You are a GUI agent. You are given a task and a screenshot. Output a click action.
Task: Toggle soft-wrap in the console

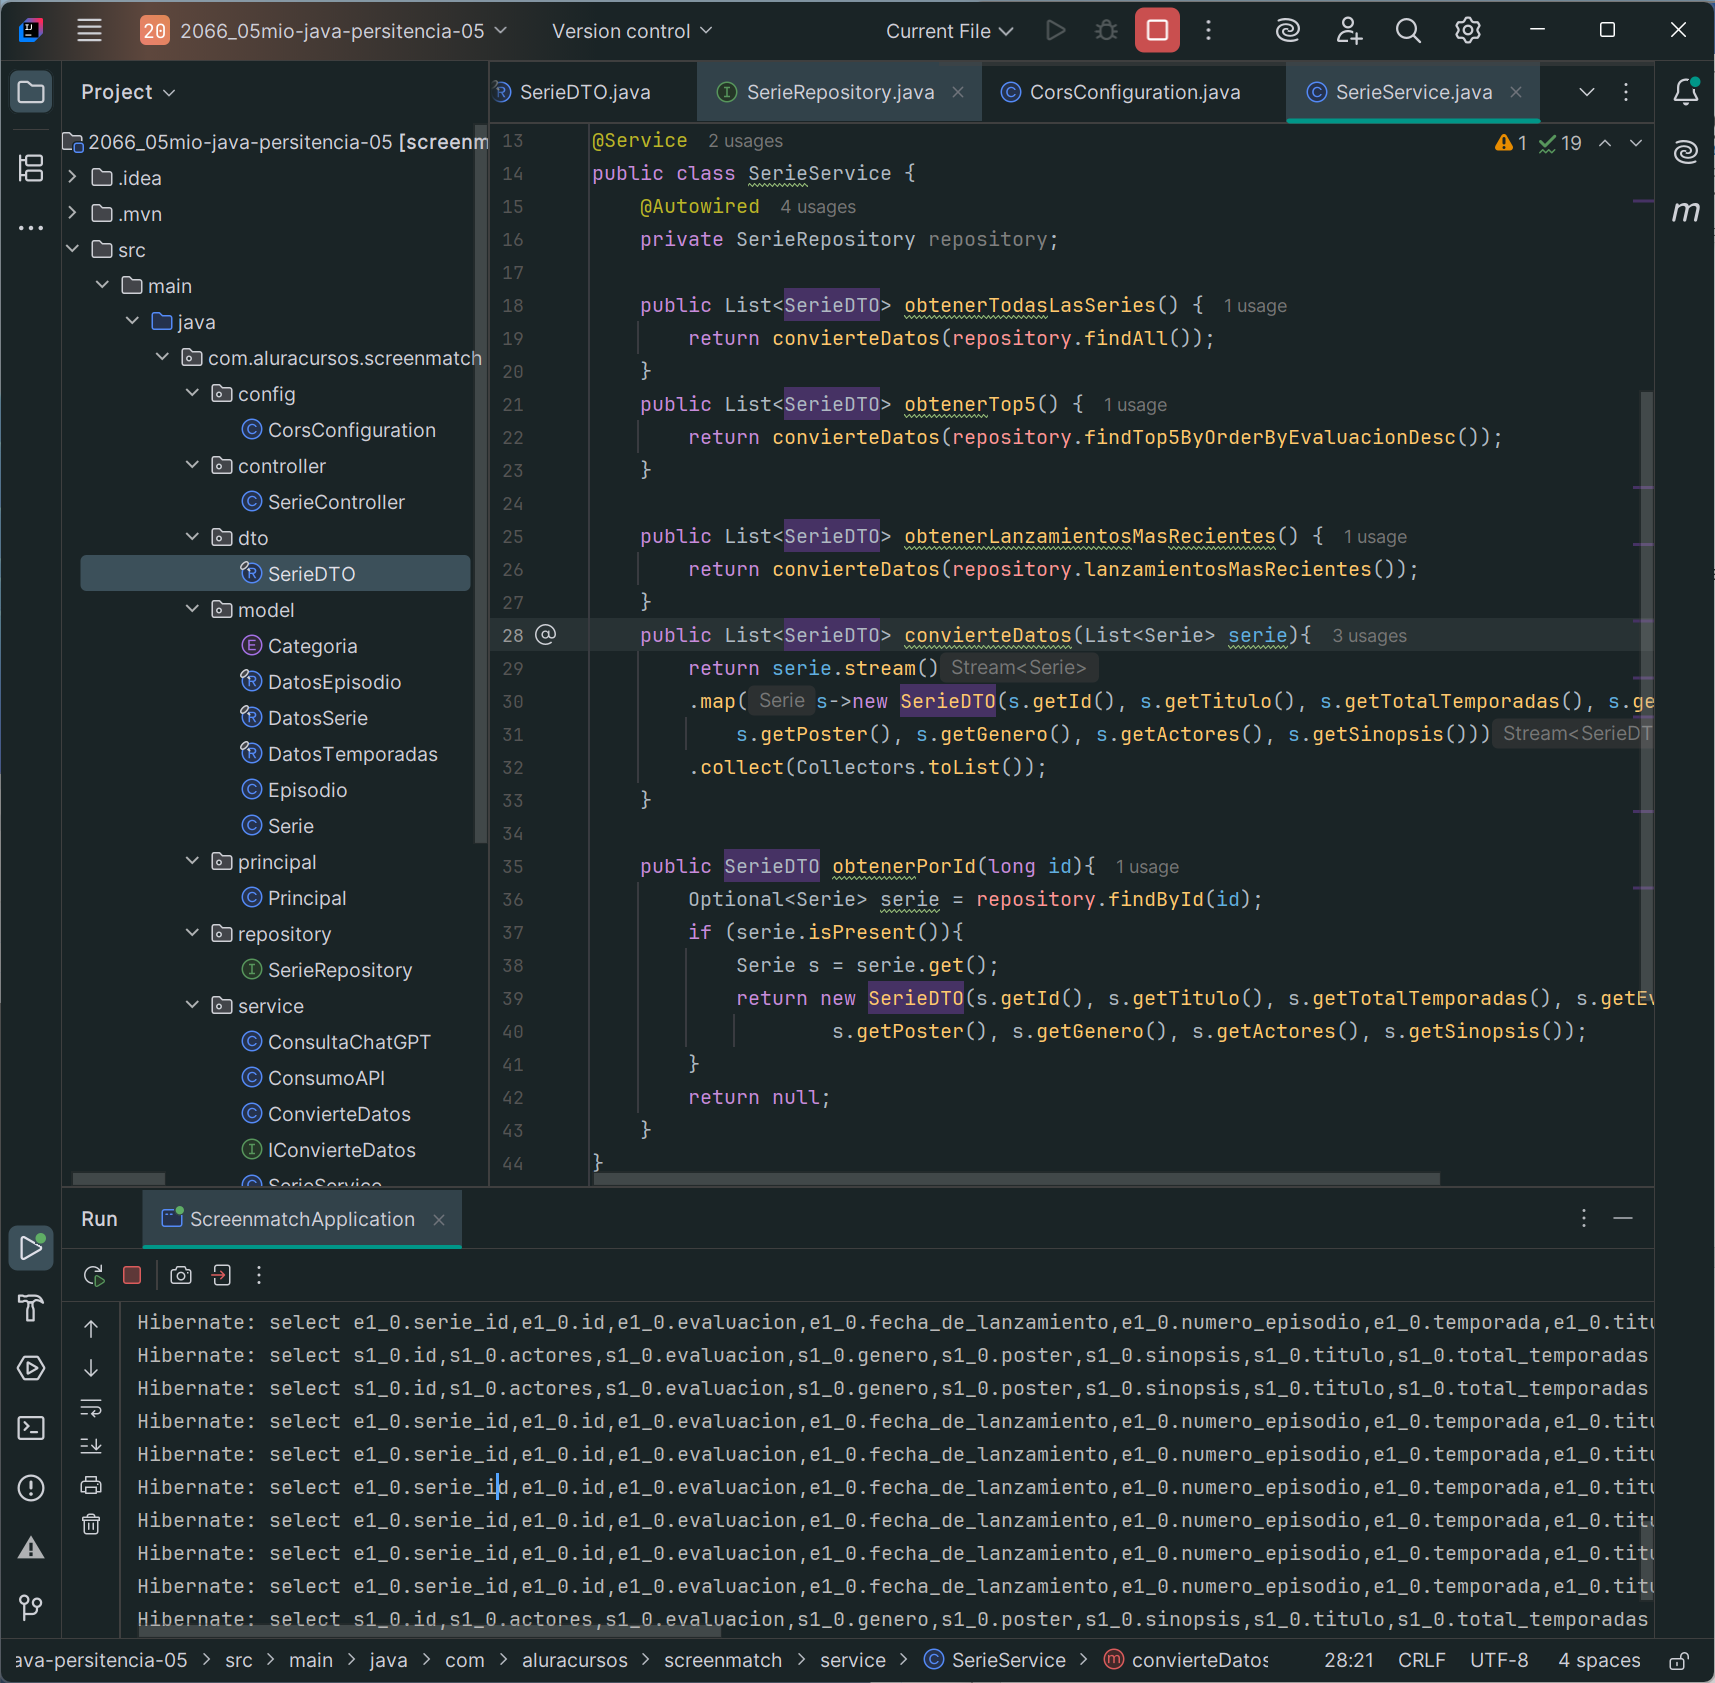point(91,1408)
